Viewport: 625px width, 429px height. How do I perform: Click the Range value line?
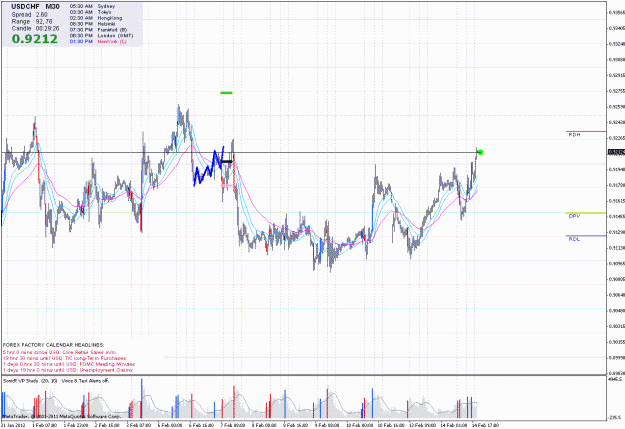point(32,22)
